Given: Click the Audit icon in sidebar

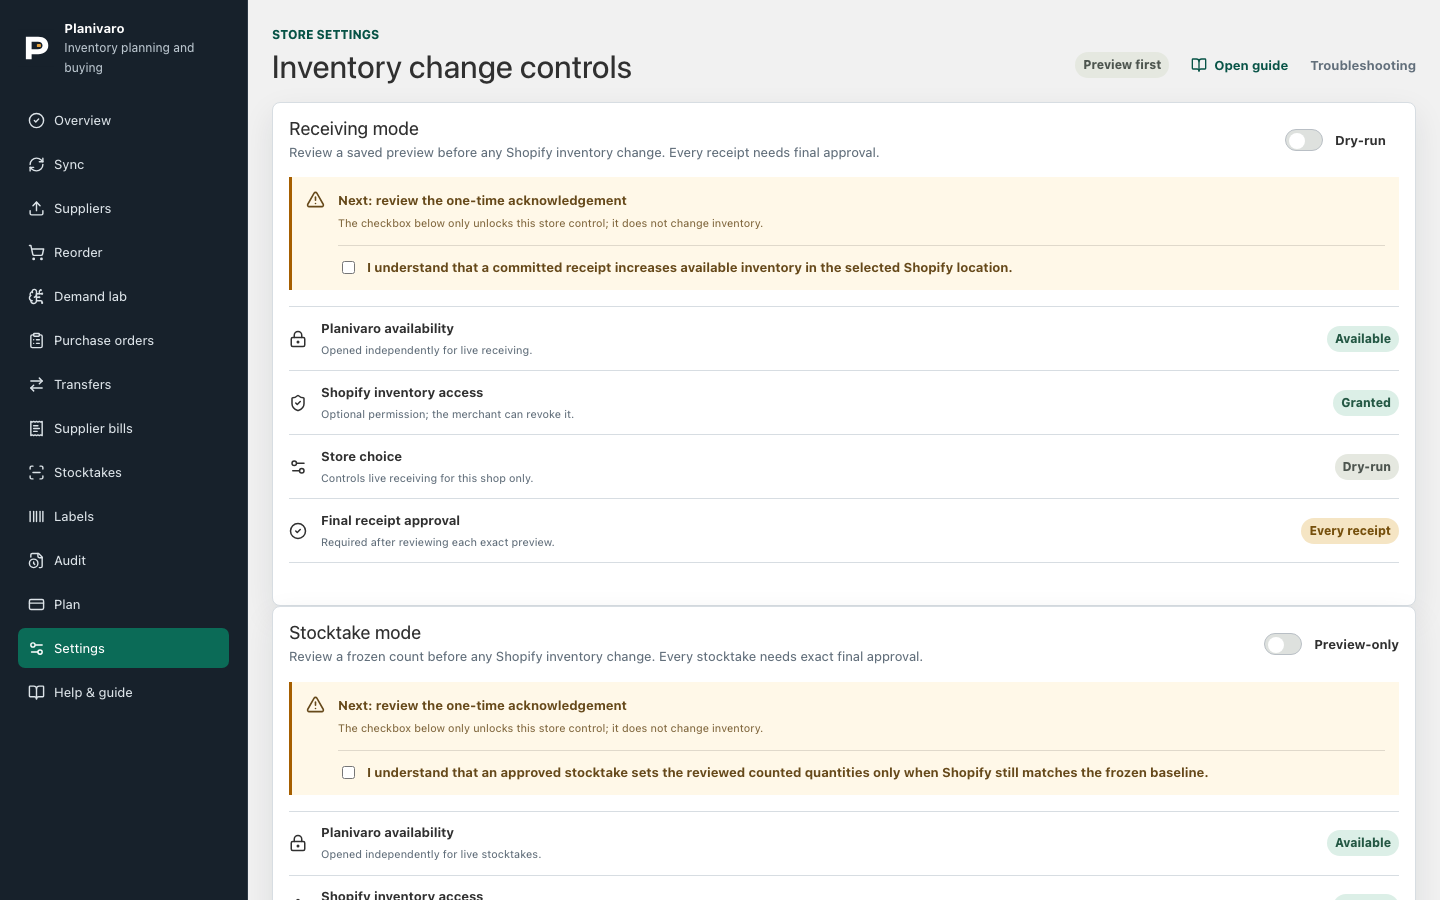Looking at the screenshot, I should click(x=36, y=561).
